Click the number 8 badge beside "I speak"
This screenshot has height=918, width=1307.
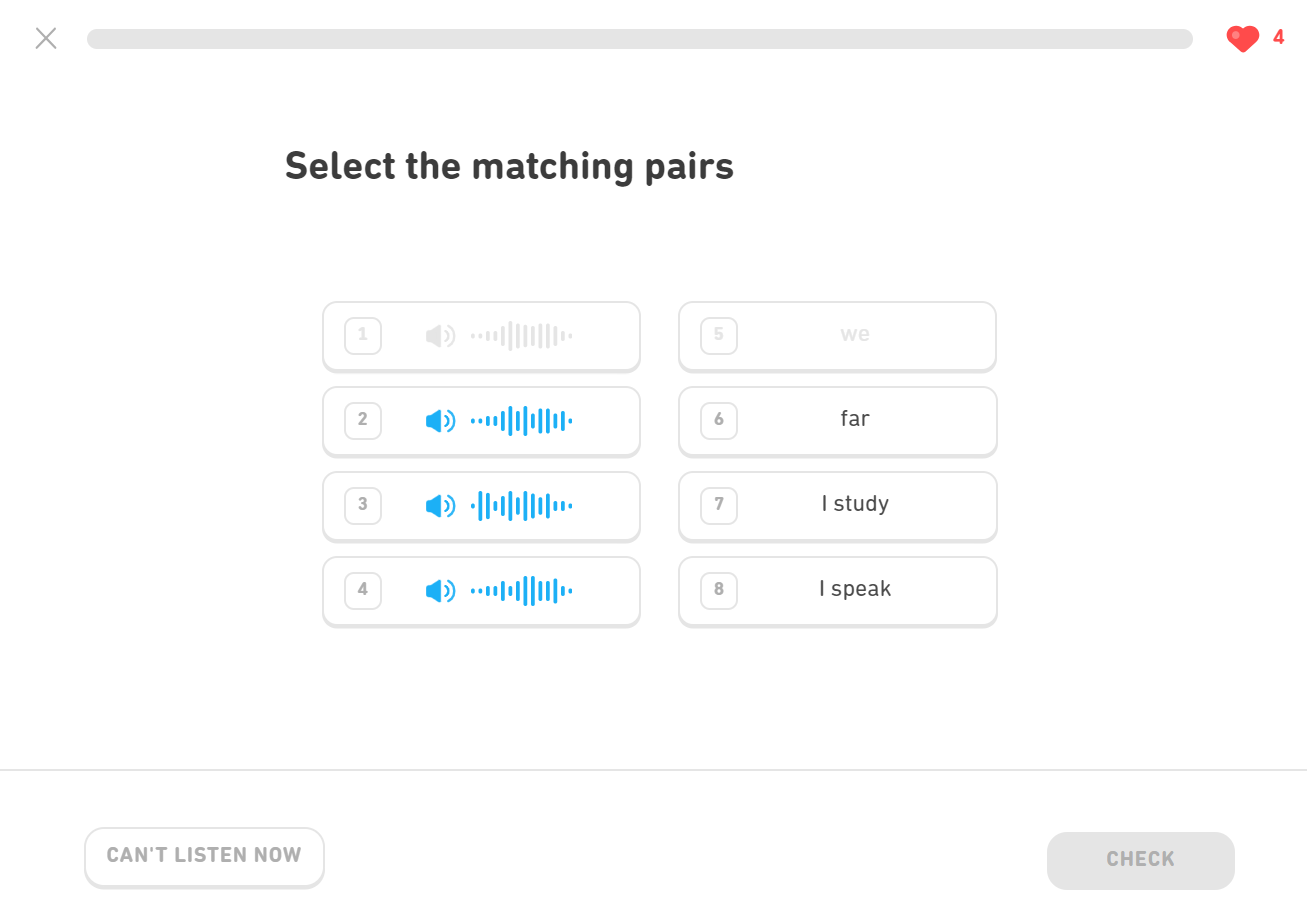pyautogui.click(x=719, y=590)
